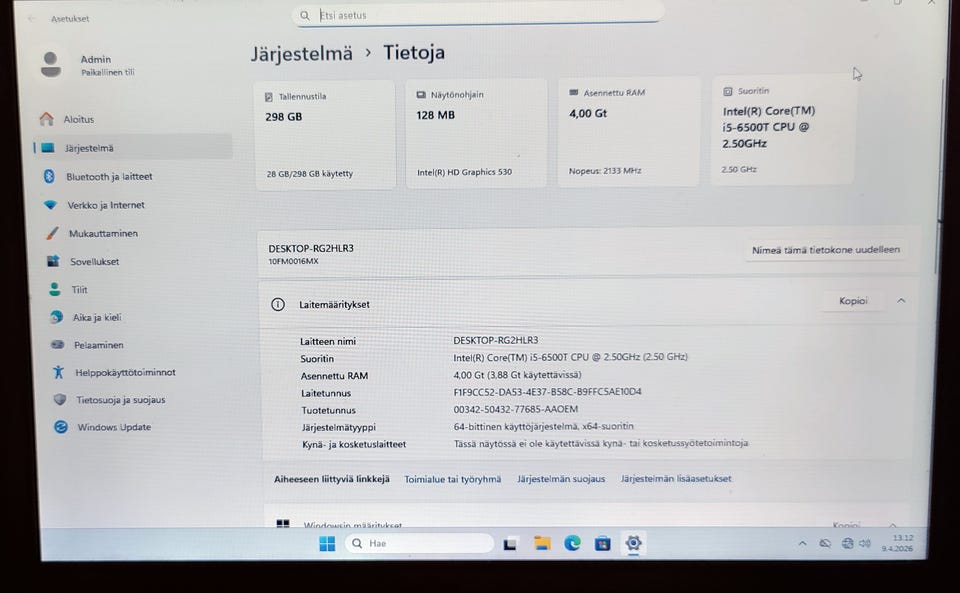960x593 pixels.
Task: Select the Tuotetunnus value 00342-50432-77685-AAOEM
Action: [516, 409]
